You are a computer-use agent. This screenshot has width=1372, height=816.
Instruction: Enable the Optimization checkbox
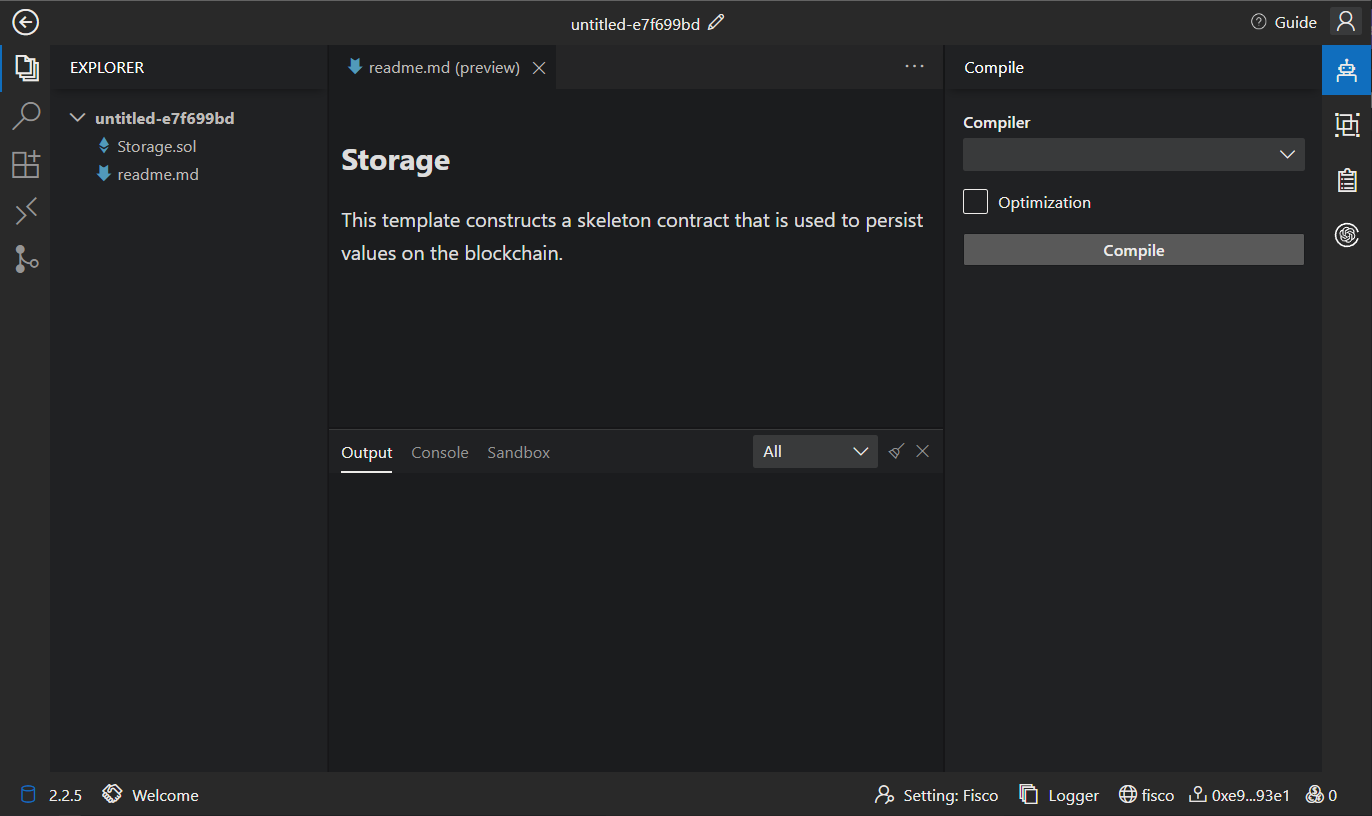tap(975, 202)
